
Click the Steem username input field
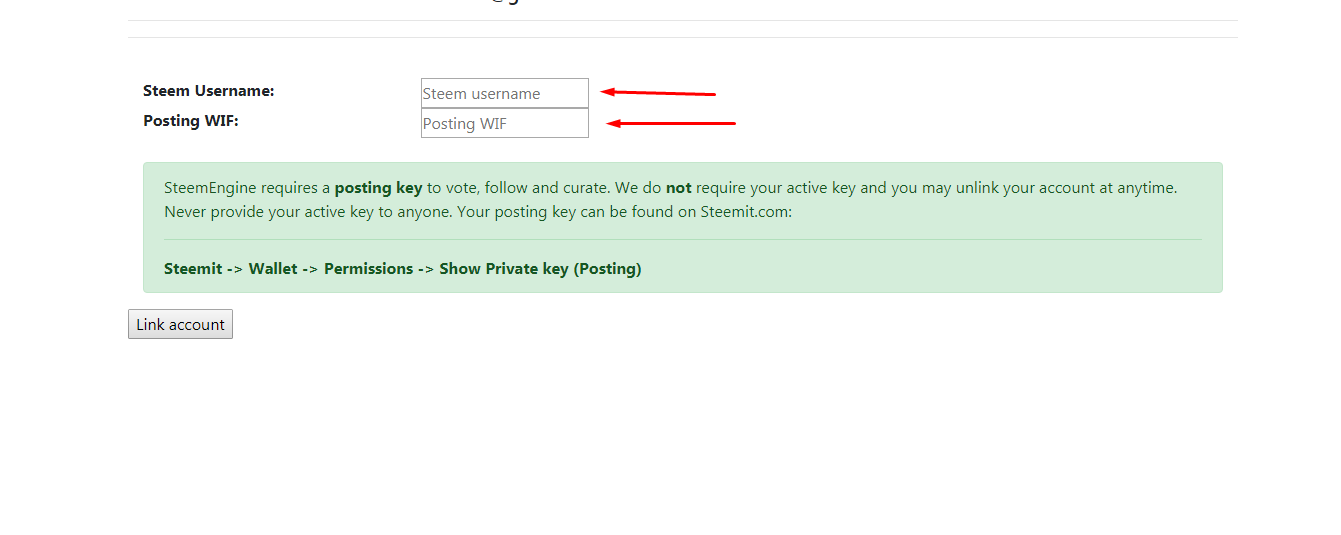[505, 93]
